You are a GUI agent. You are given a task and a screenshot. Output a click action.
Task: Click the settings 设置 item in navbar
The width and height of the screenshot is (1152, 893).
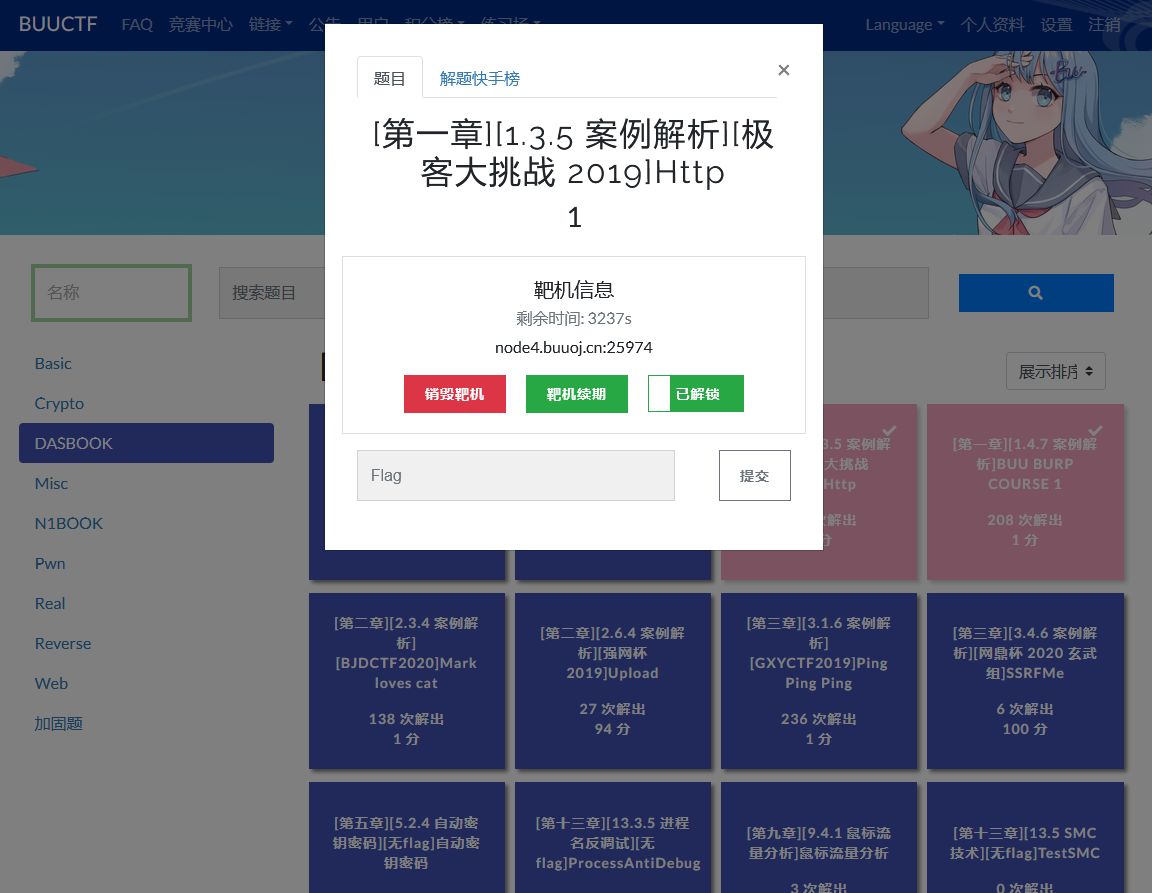coord(1056,25)
